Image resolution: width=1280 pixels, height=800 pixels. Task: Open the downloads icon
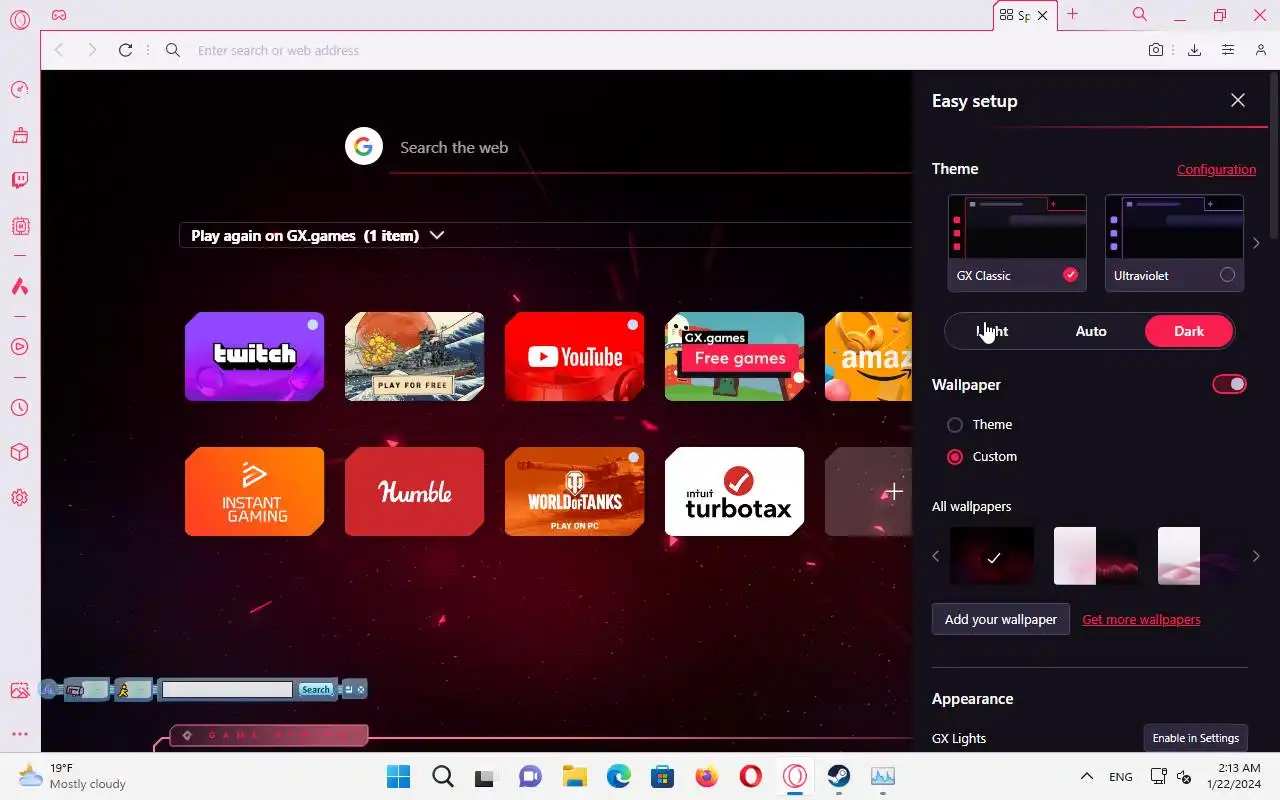[1194, 50]
